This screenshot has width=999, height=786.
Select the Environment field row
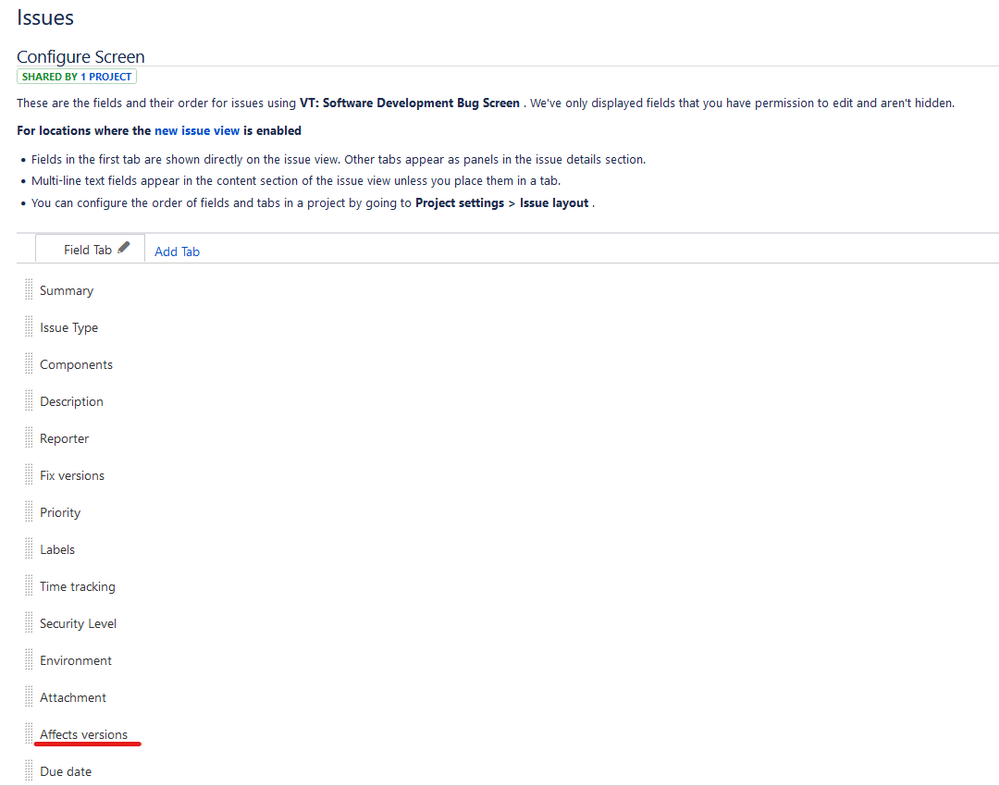click(74, 660)
